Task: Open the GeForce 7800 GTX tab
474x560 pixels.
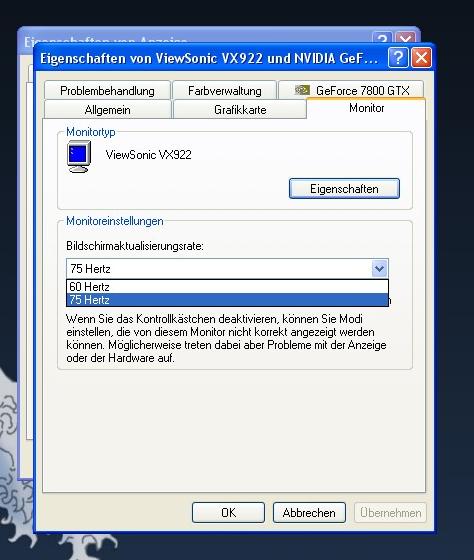Action: (351, 90)
